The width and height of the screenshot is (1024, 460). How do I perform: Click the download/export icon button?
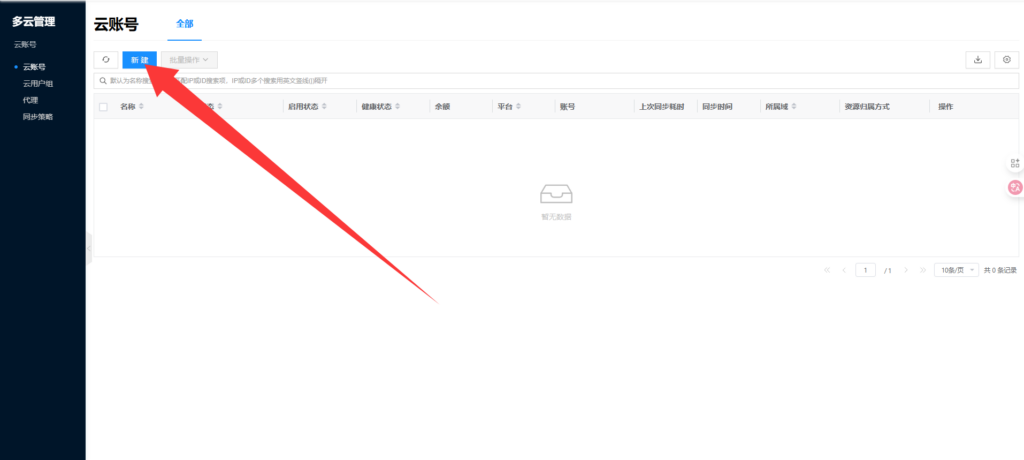pyautogui.click(x=977, y=60)
